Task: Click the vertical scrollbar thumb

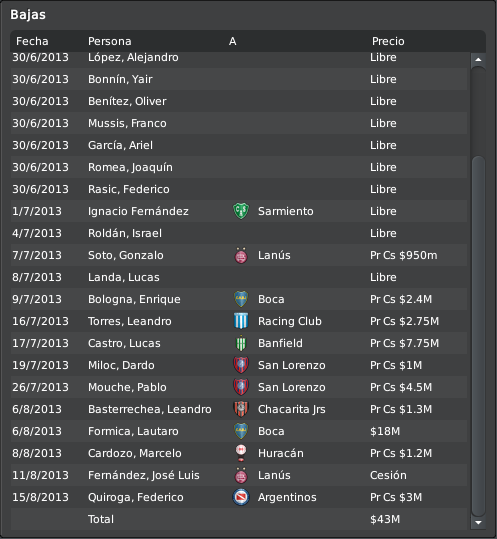Action: point(478,336)
